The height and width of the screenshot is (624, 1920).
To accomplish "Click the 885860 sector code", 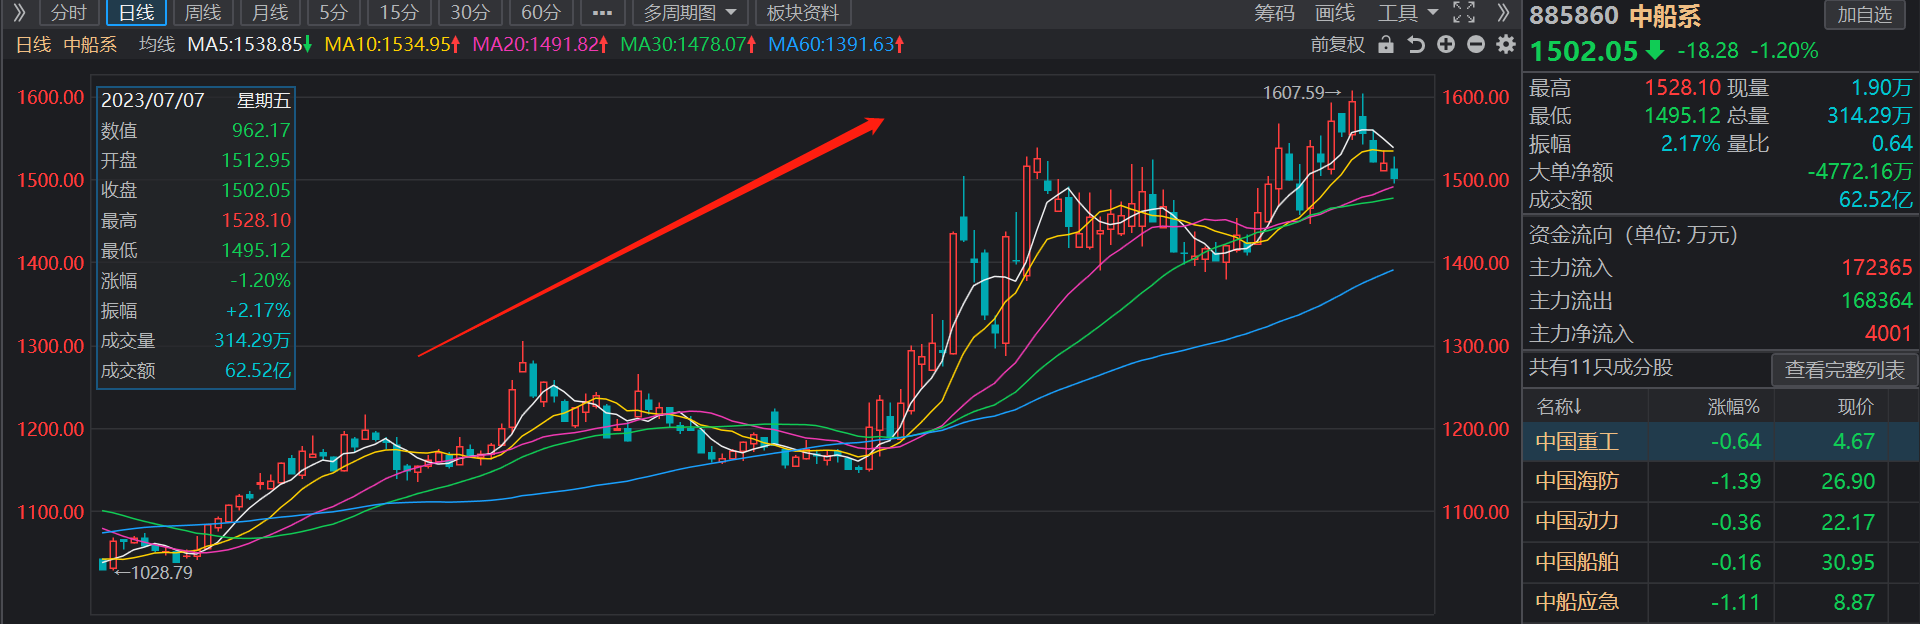I will point(1574,16).
